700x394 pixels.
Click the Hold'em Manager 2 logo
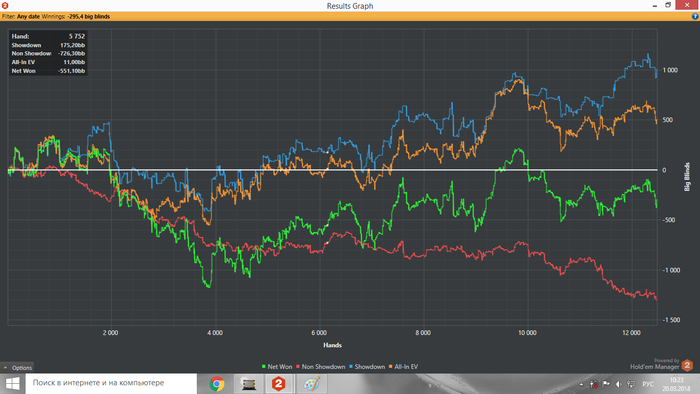(688, 365)
